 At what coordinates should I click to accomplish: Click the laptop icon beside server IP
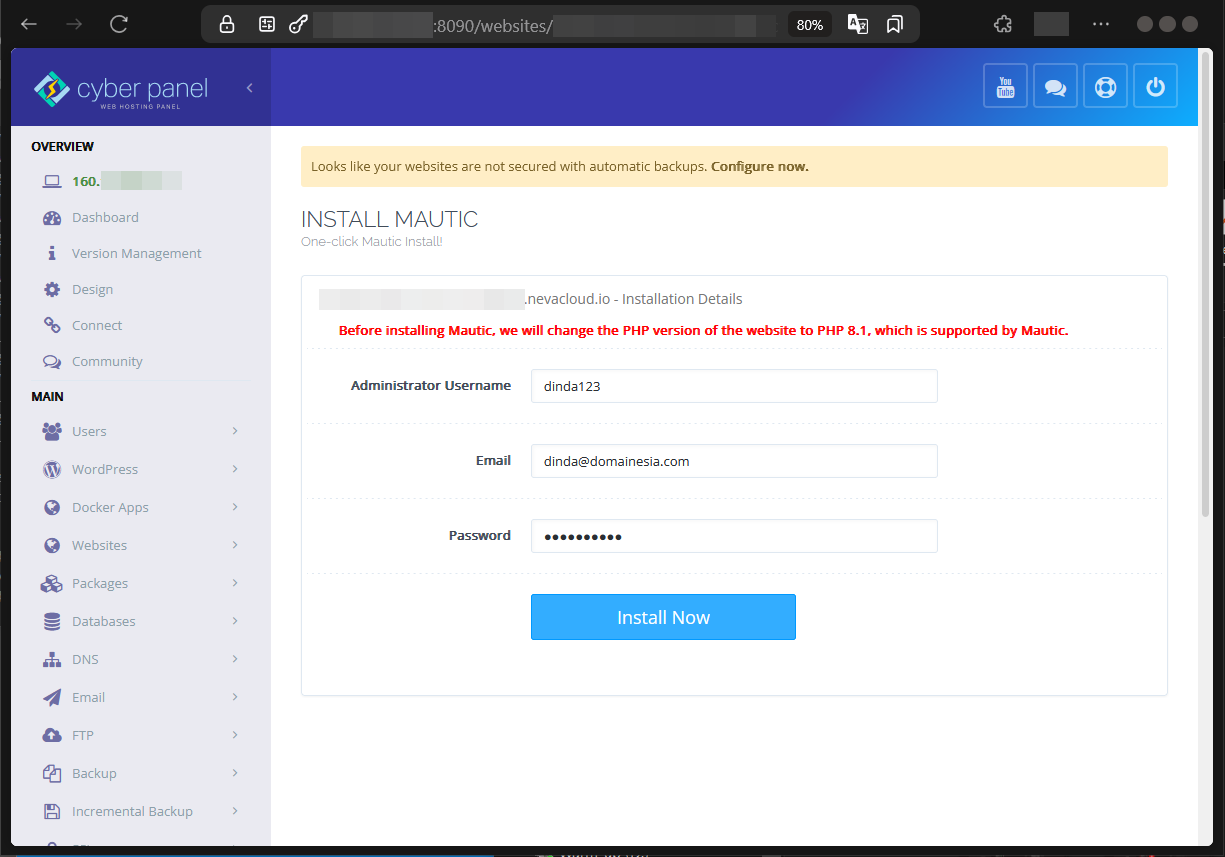[x=52, y=182]
